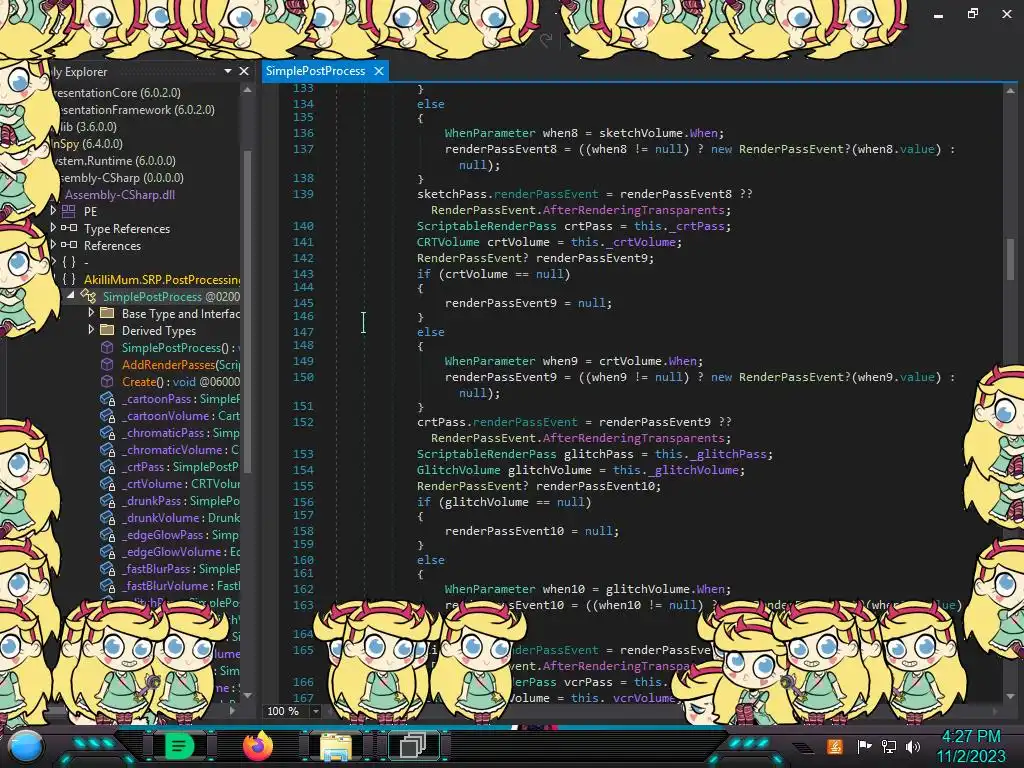Click the _chromaticPass private field icon
The height and width of the screenshot is (768, 1024).
107,432
